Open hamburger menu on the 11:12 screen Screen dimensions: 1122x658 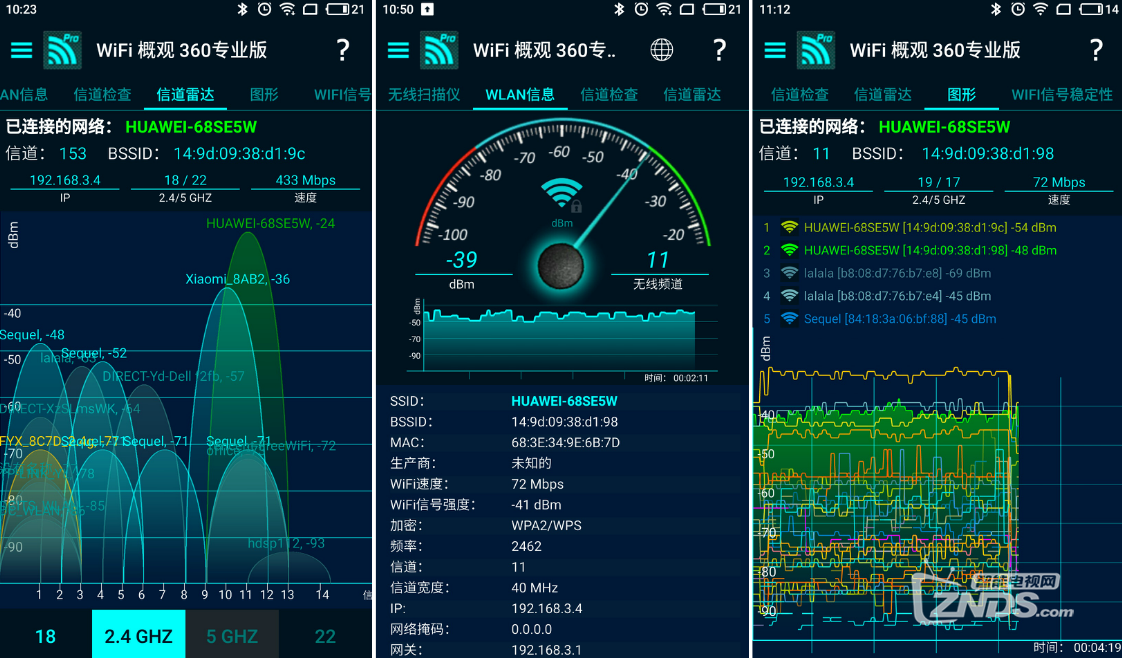775,50
